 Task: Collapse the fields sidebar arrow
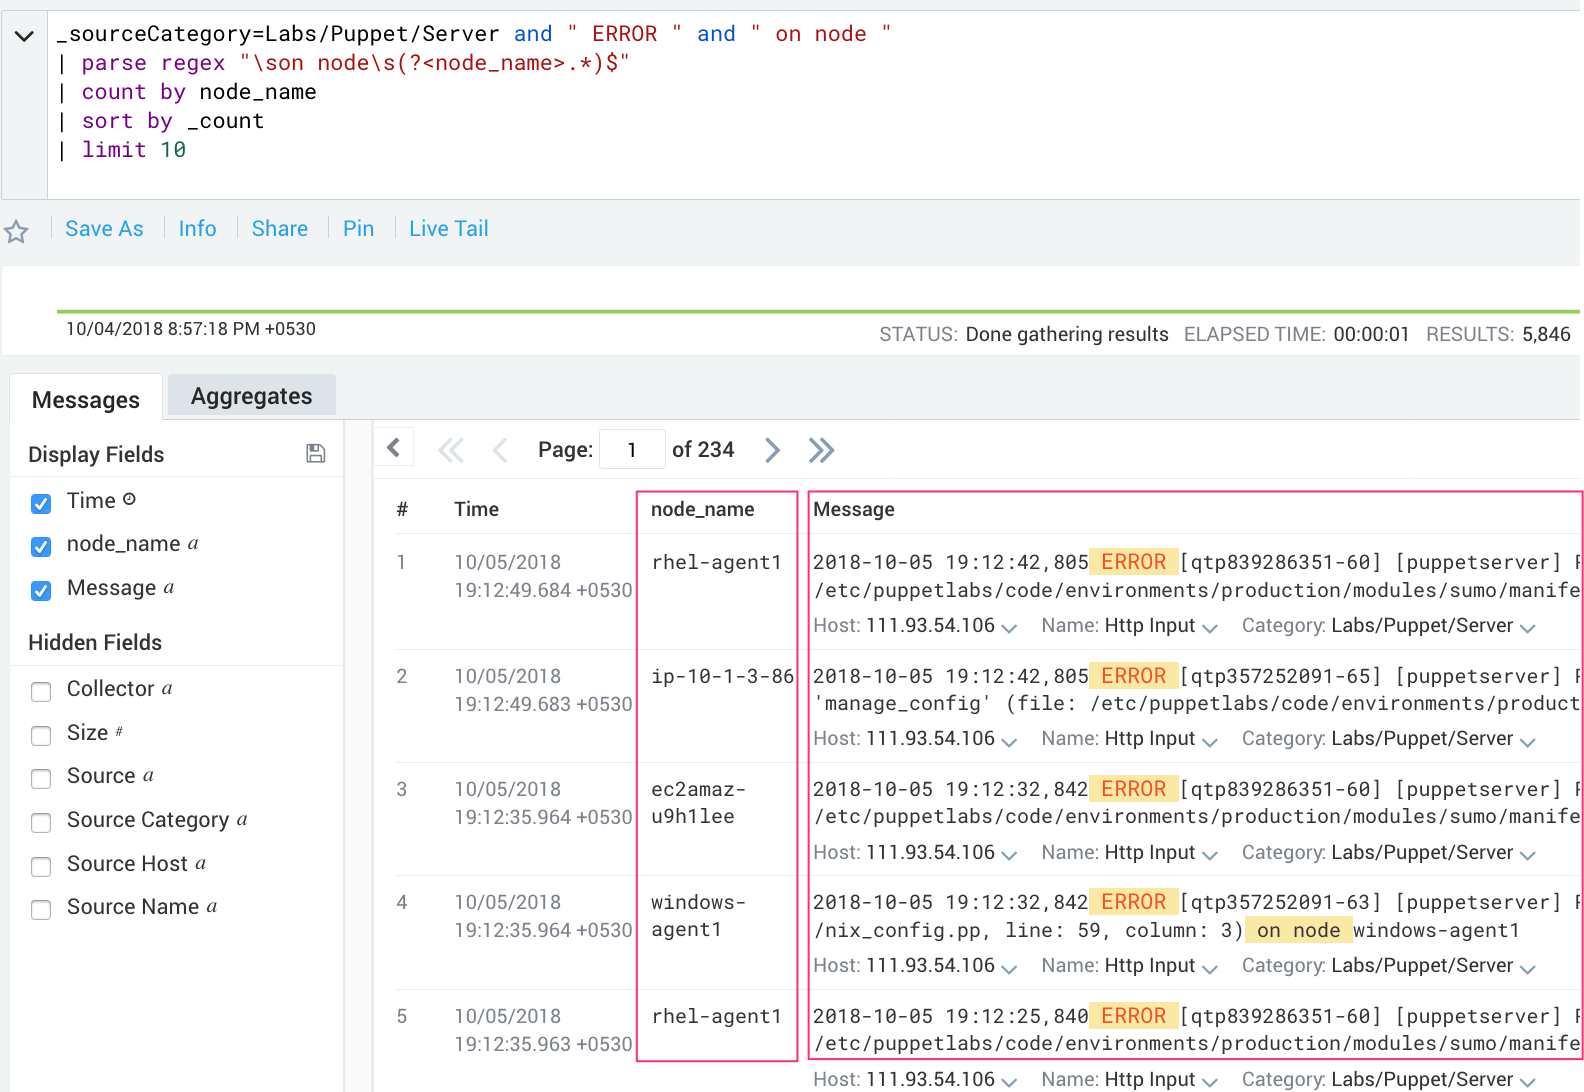[x=394, y=447]
